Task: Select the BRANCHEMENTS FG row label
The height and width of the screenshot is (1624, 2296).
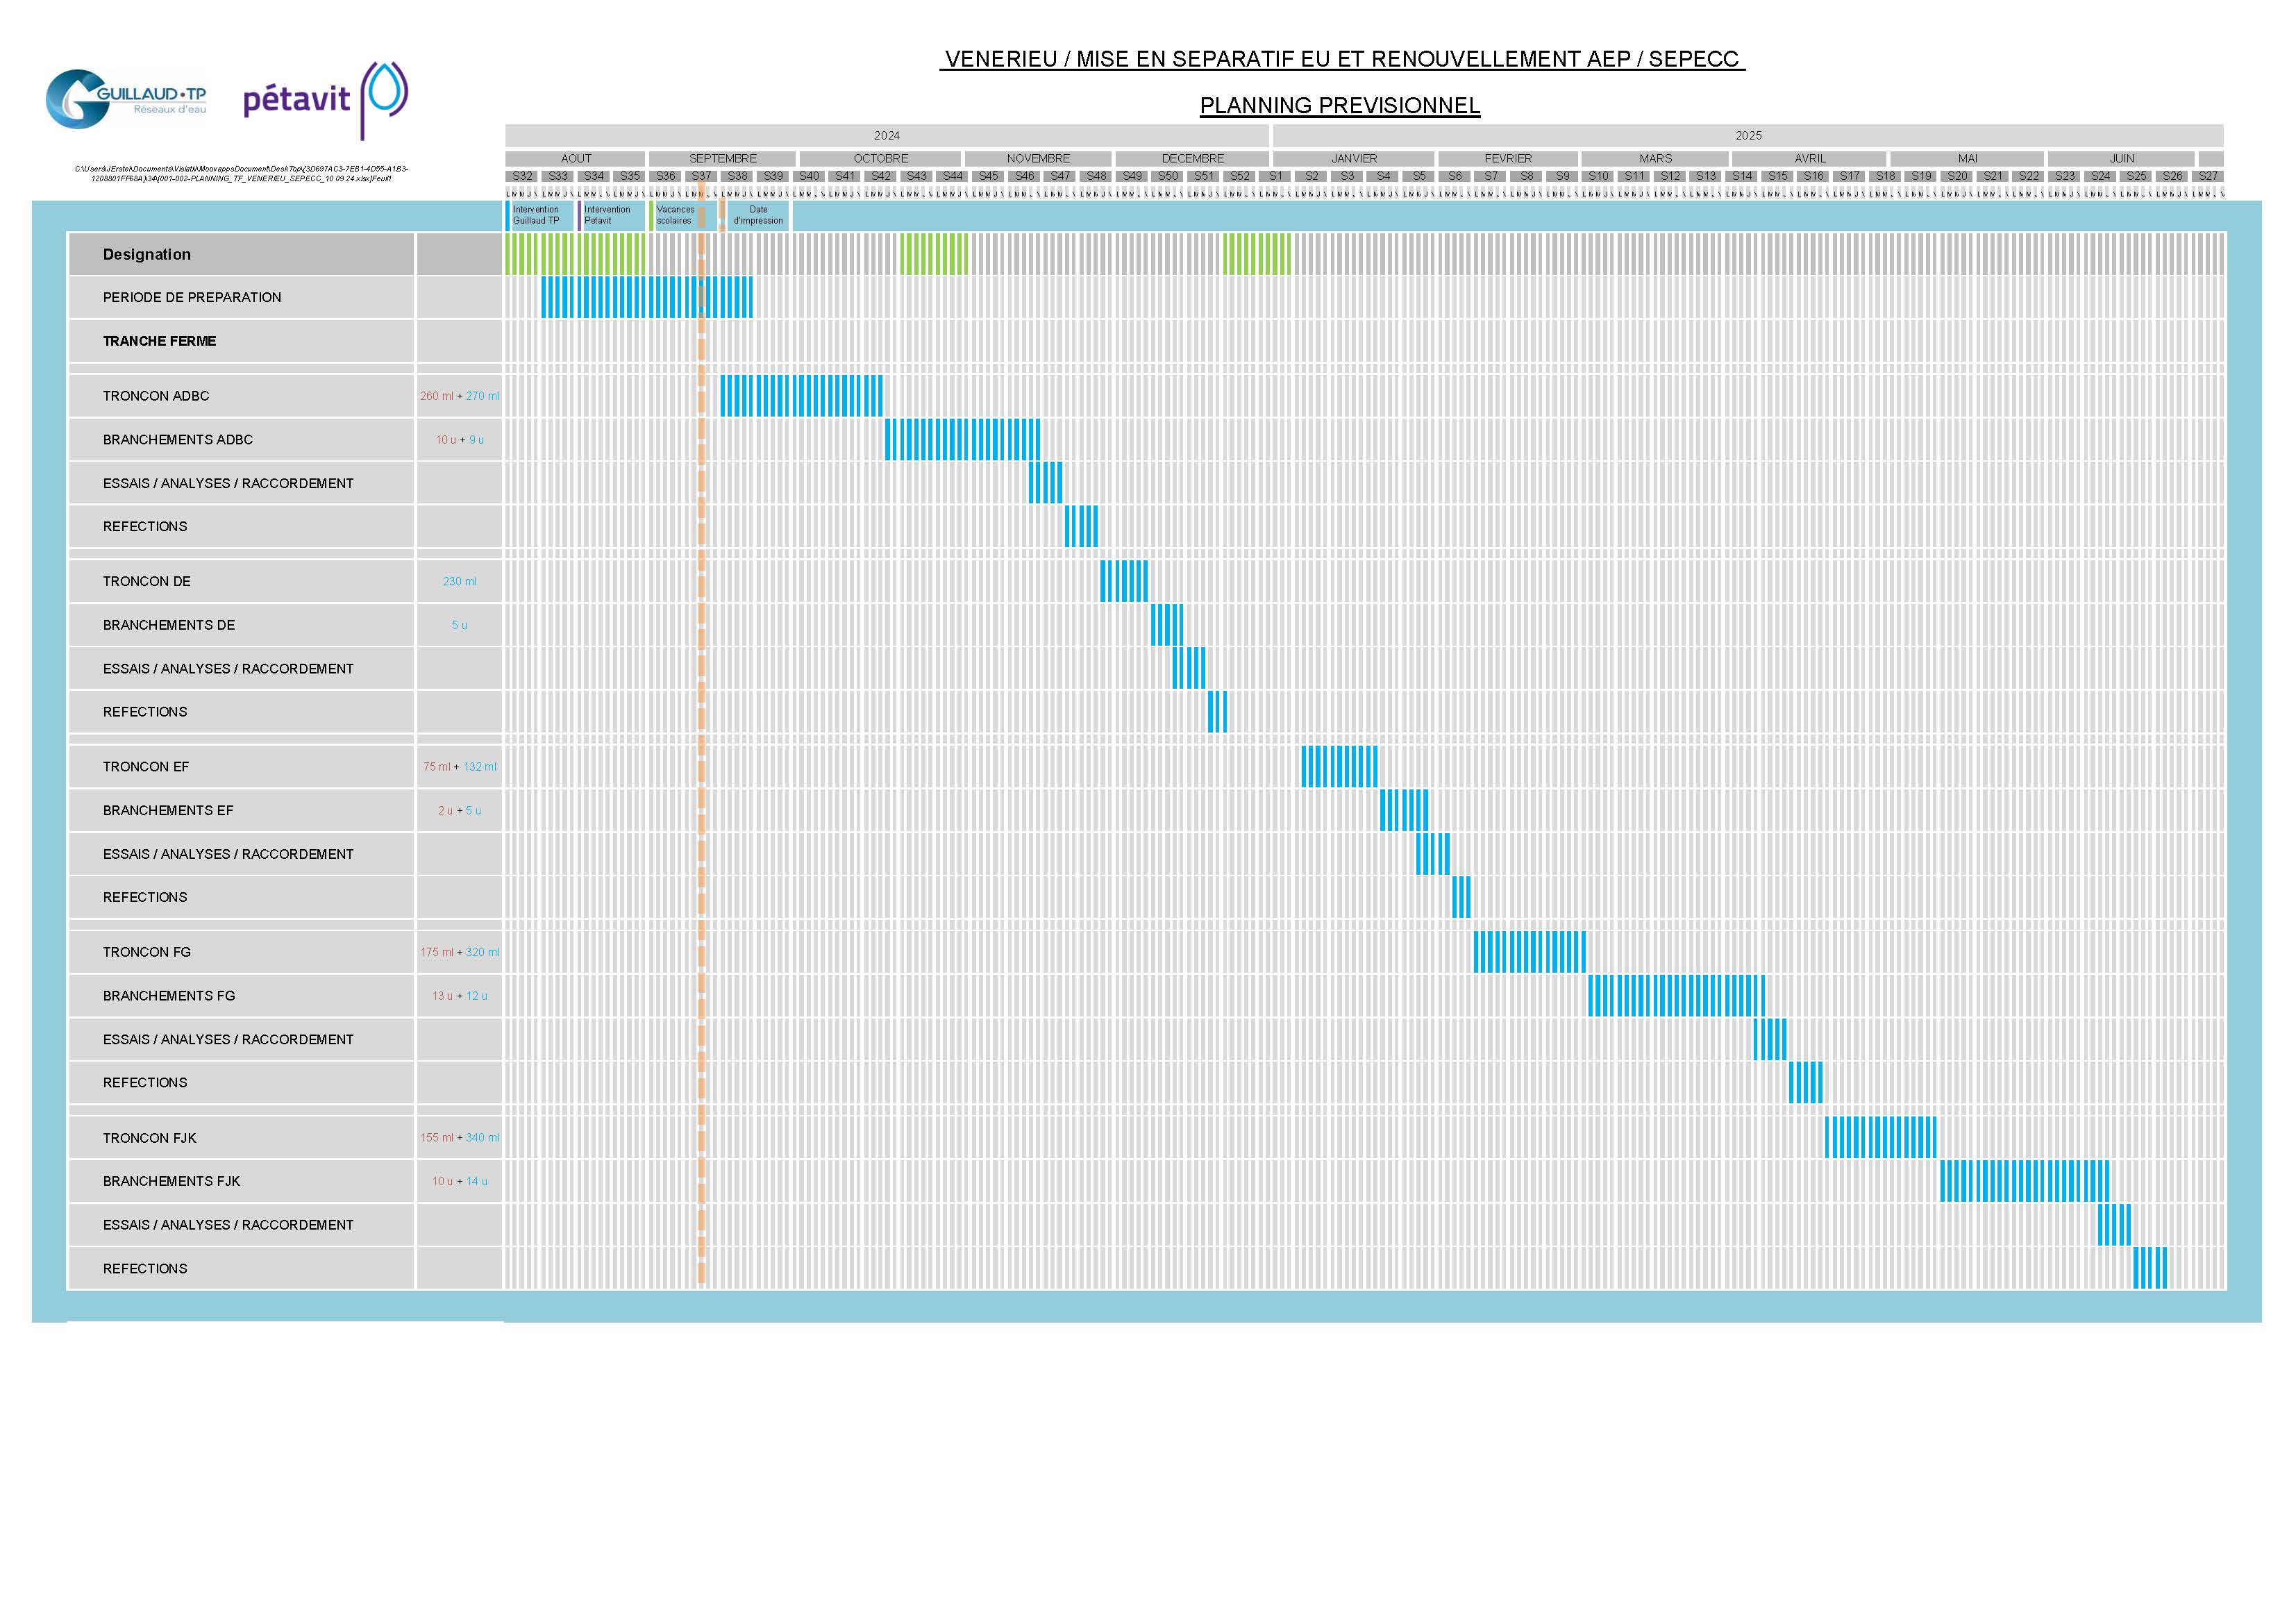Action: pos(169,996)
